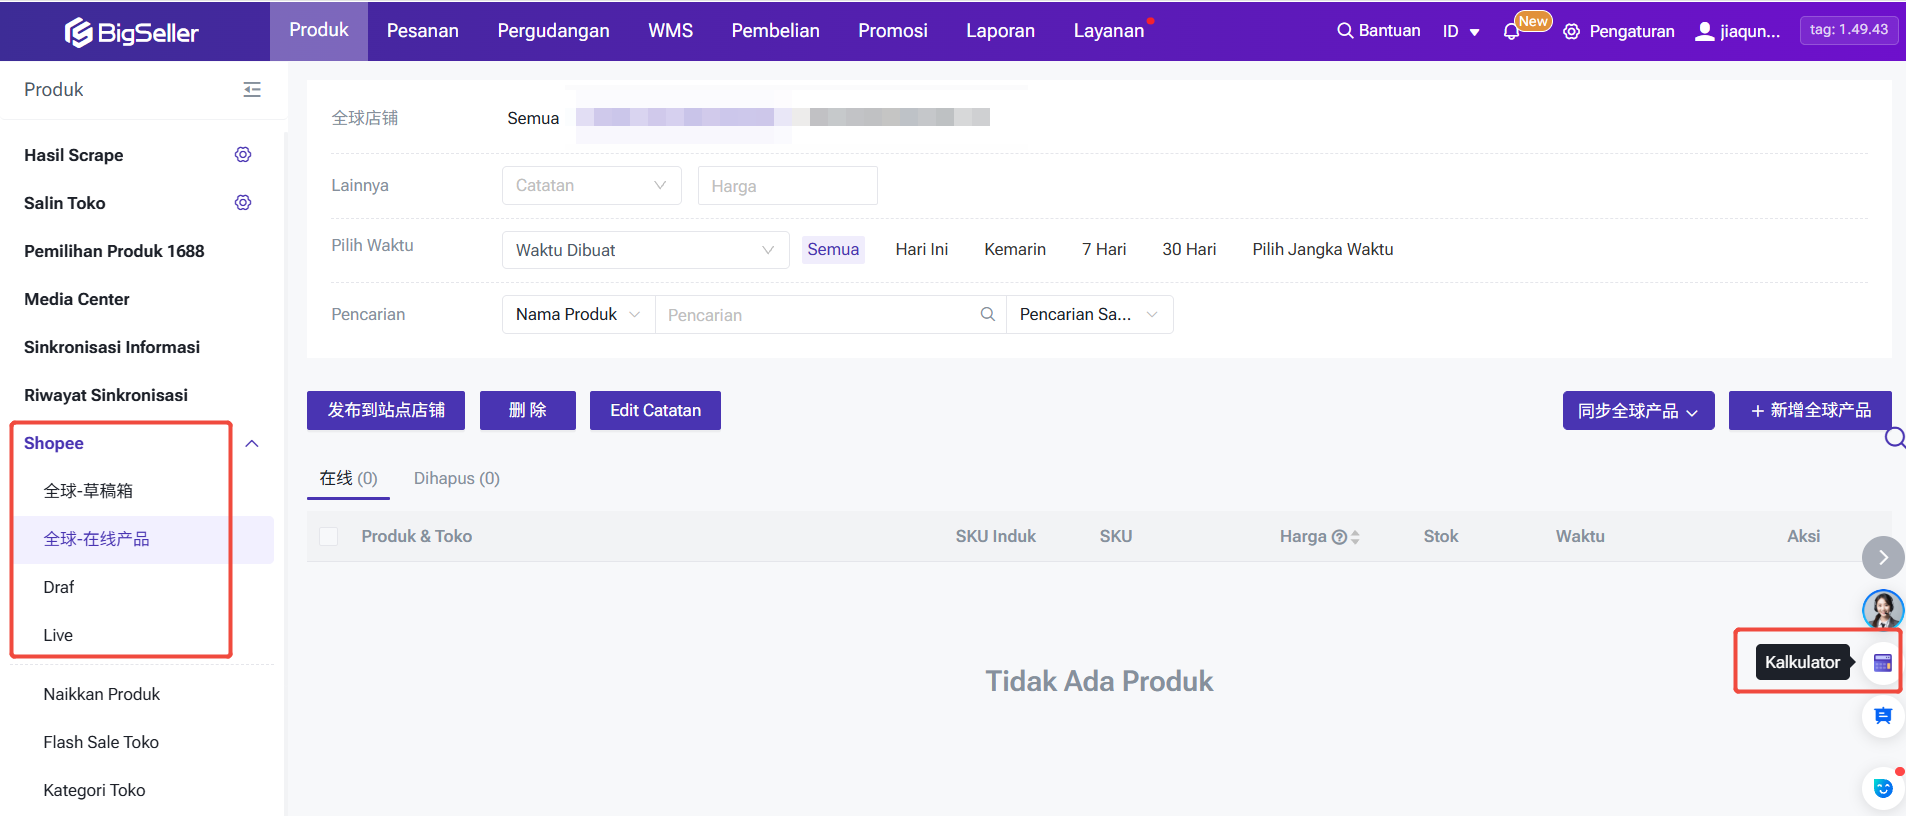This screenshot has width=1906, height=816.
Task: Open the notification bell icon
Action: 1511,32
